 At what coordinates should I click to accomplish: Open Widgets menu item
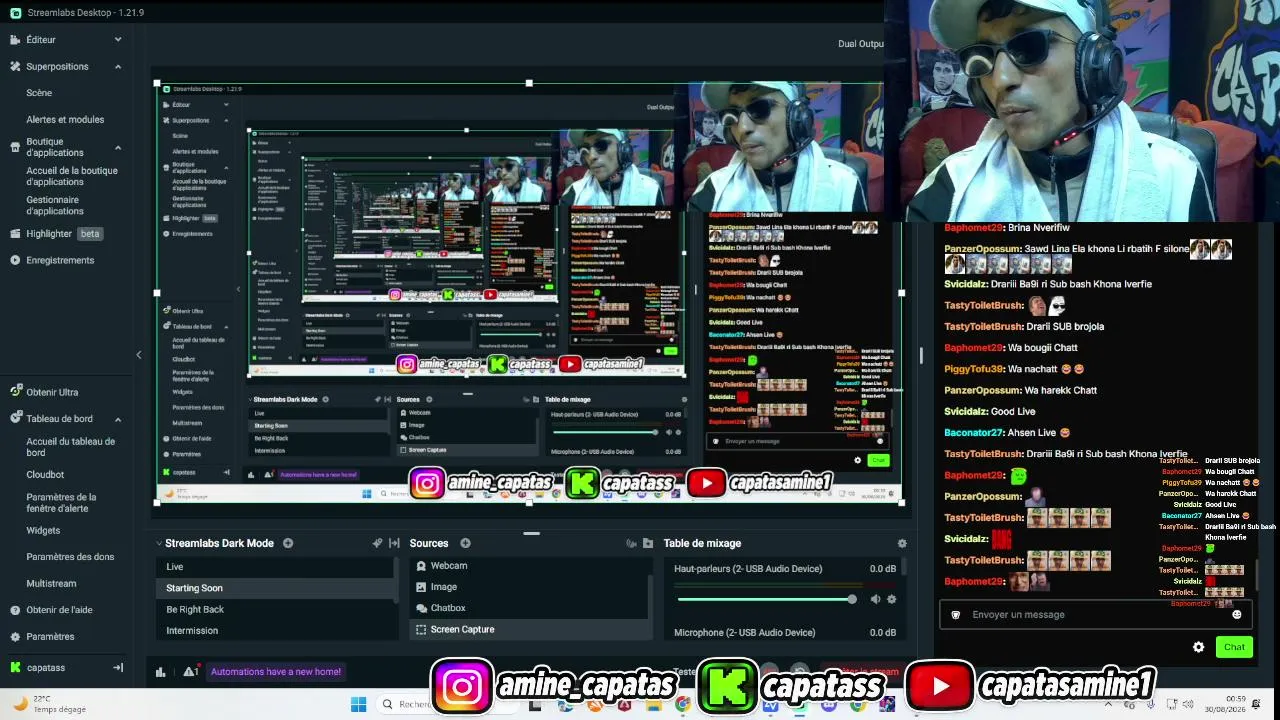click(43, 531)
